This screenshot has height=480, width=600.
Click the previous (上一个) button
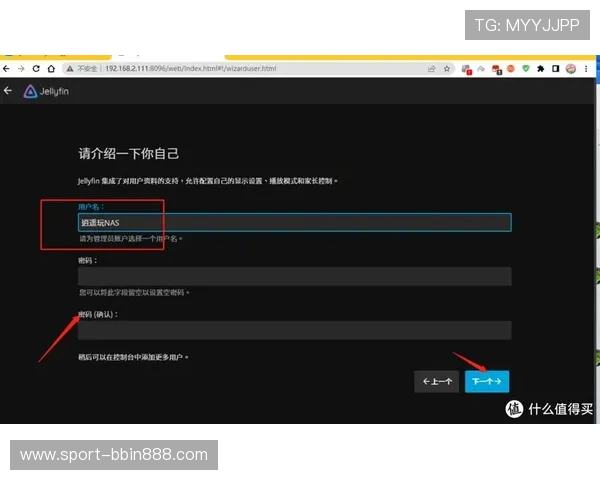pos(437,382)
